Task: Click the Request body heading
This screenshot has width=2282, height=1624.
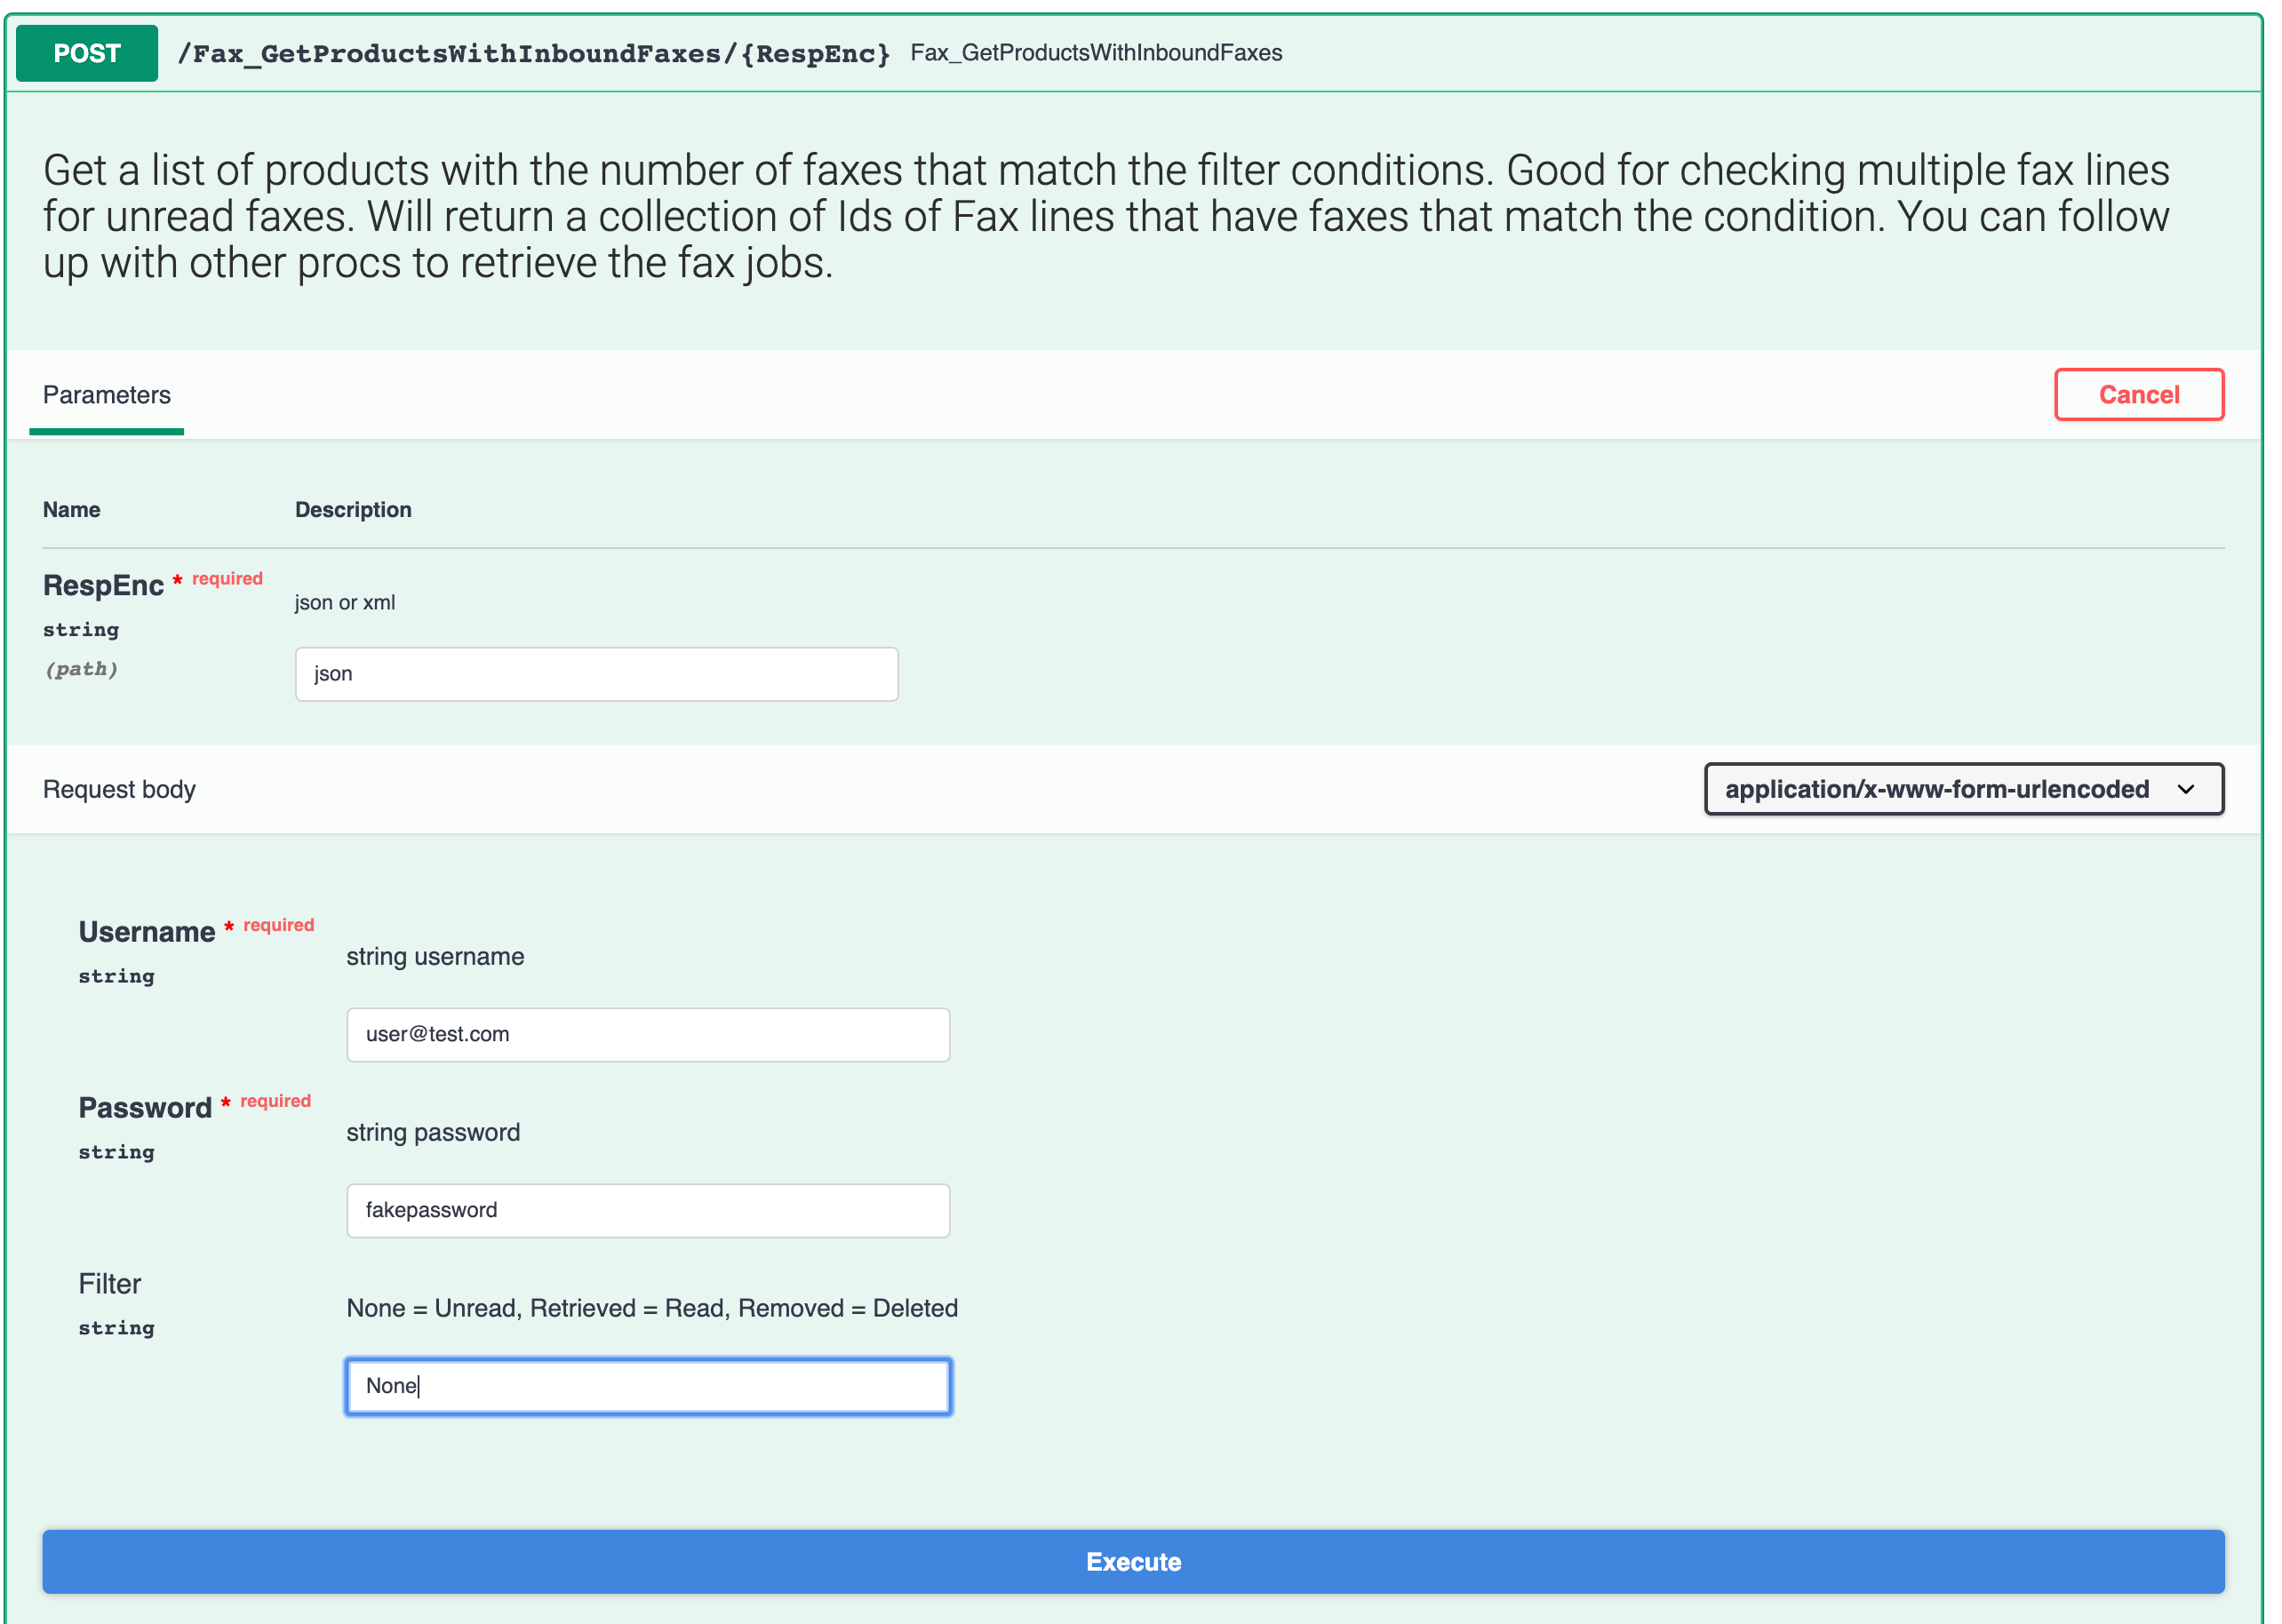Action: (119, 789)
